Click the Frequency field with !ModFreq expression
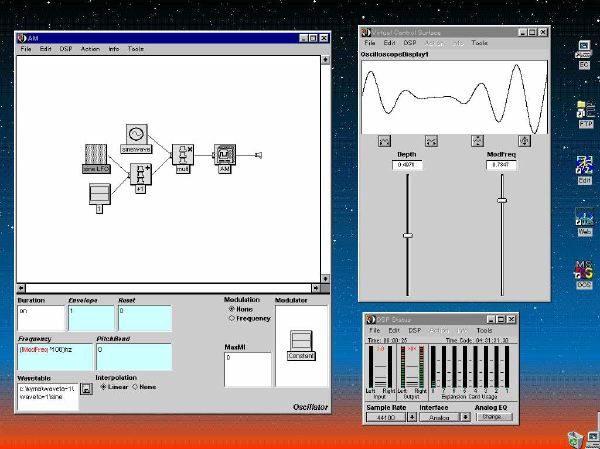The height and width of the screenshot is (449, 600). pos(55,356)
